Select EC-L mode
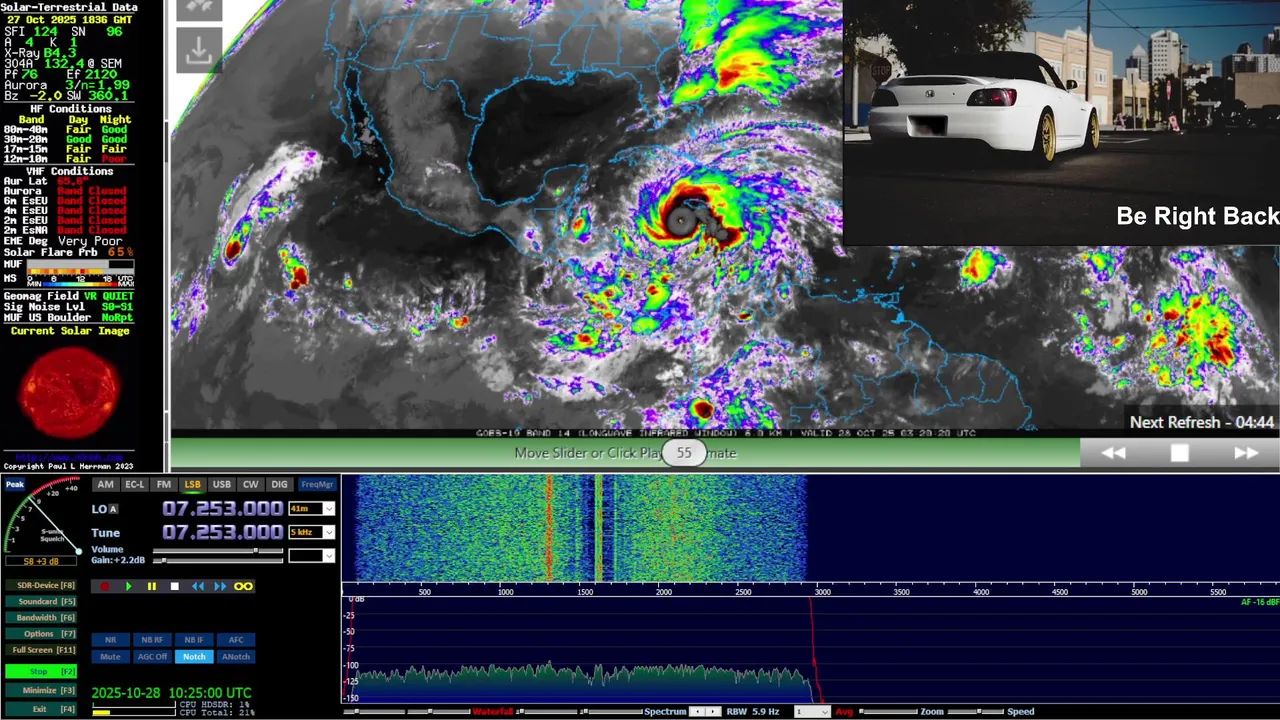 134,485
